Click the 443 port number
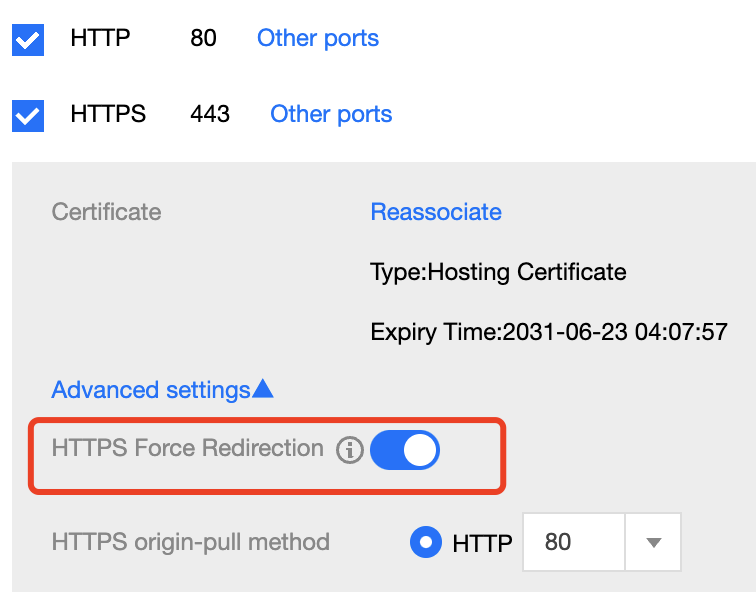 coord(210,114)
